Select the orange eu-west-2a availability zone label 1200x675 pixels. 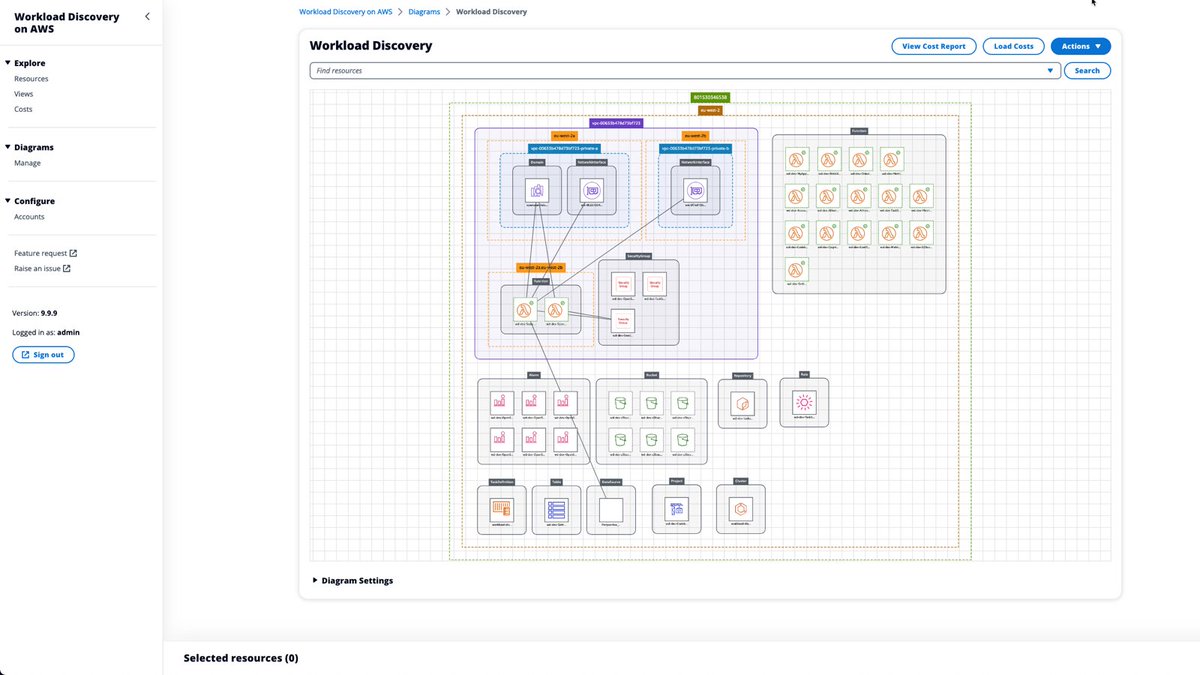pyautogui.click(x=564, y=135)
